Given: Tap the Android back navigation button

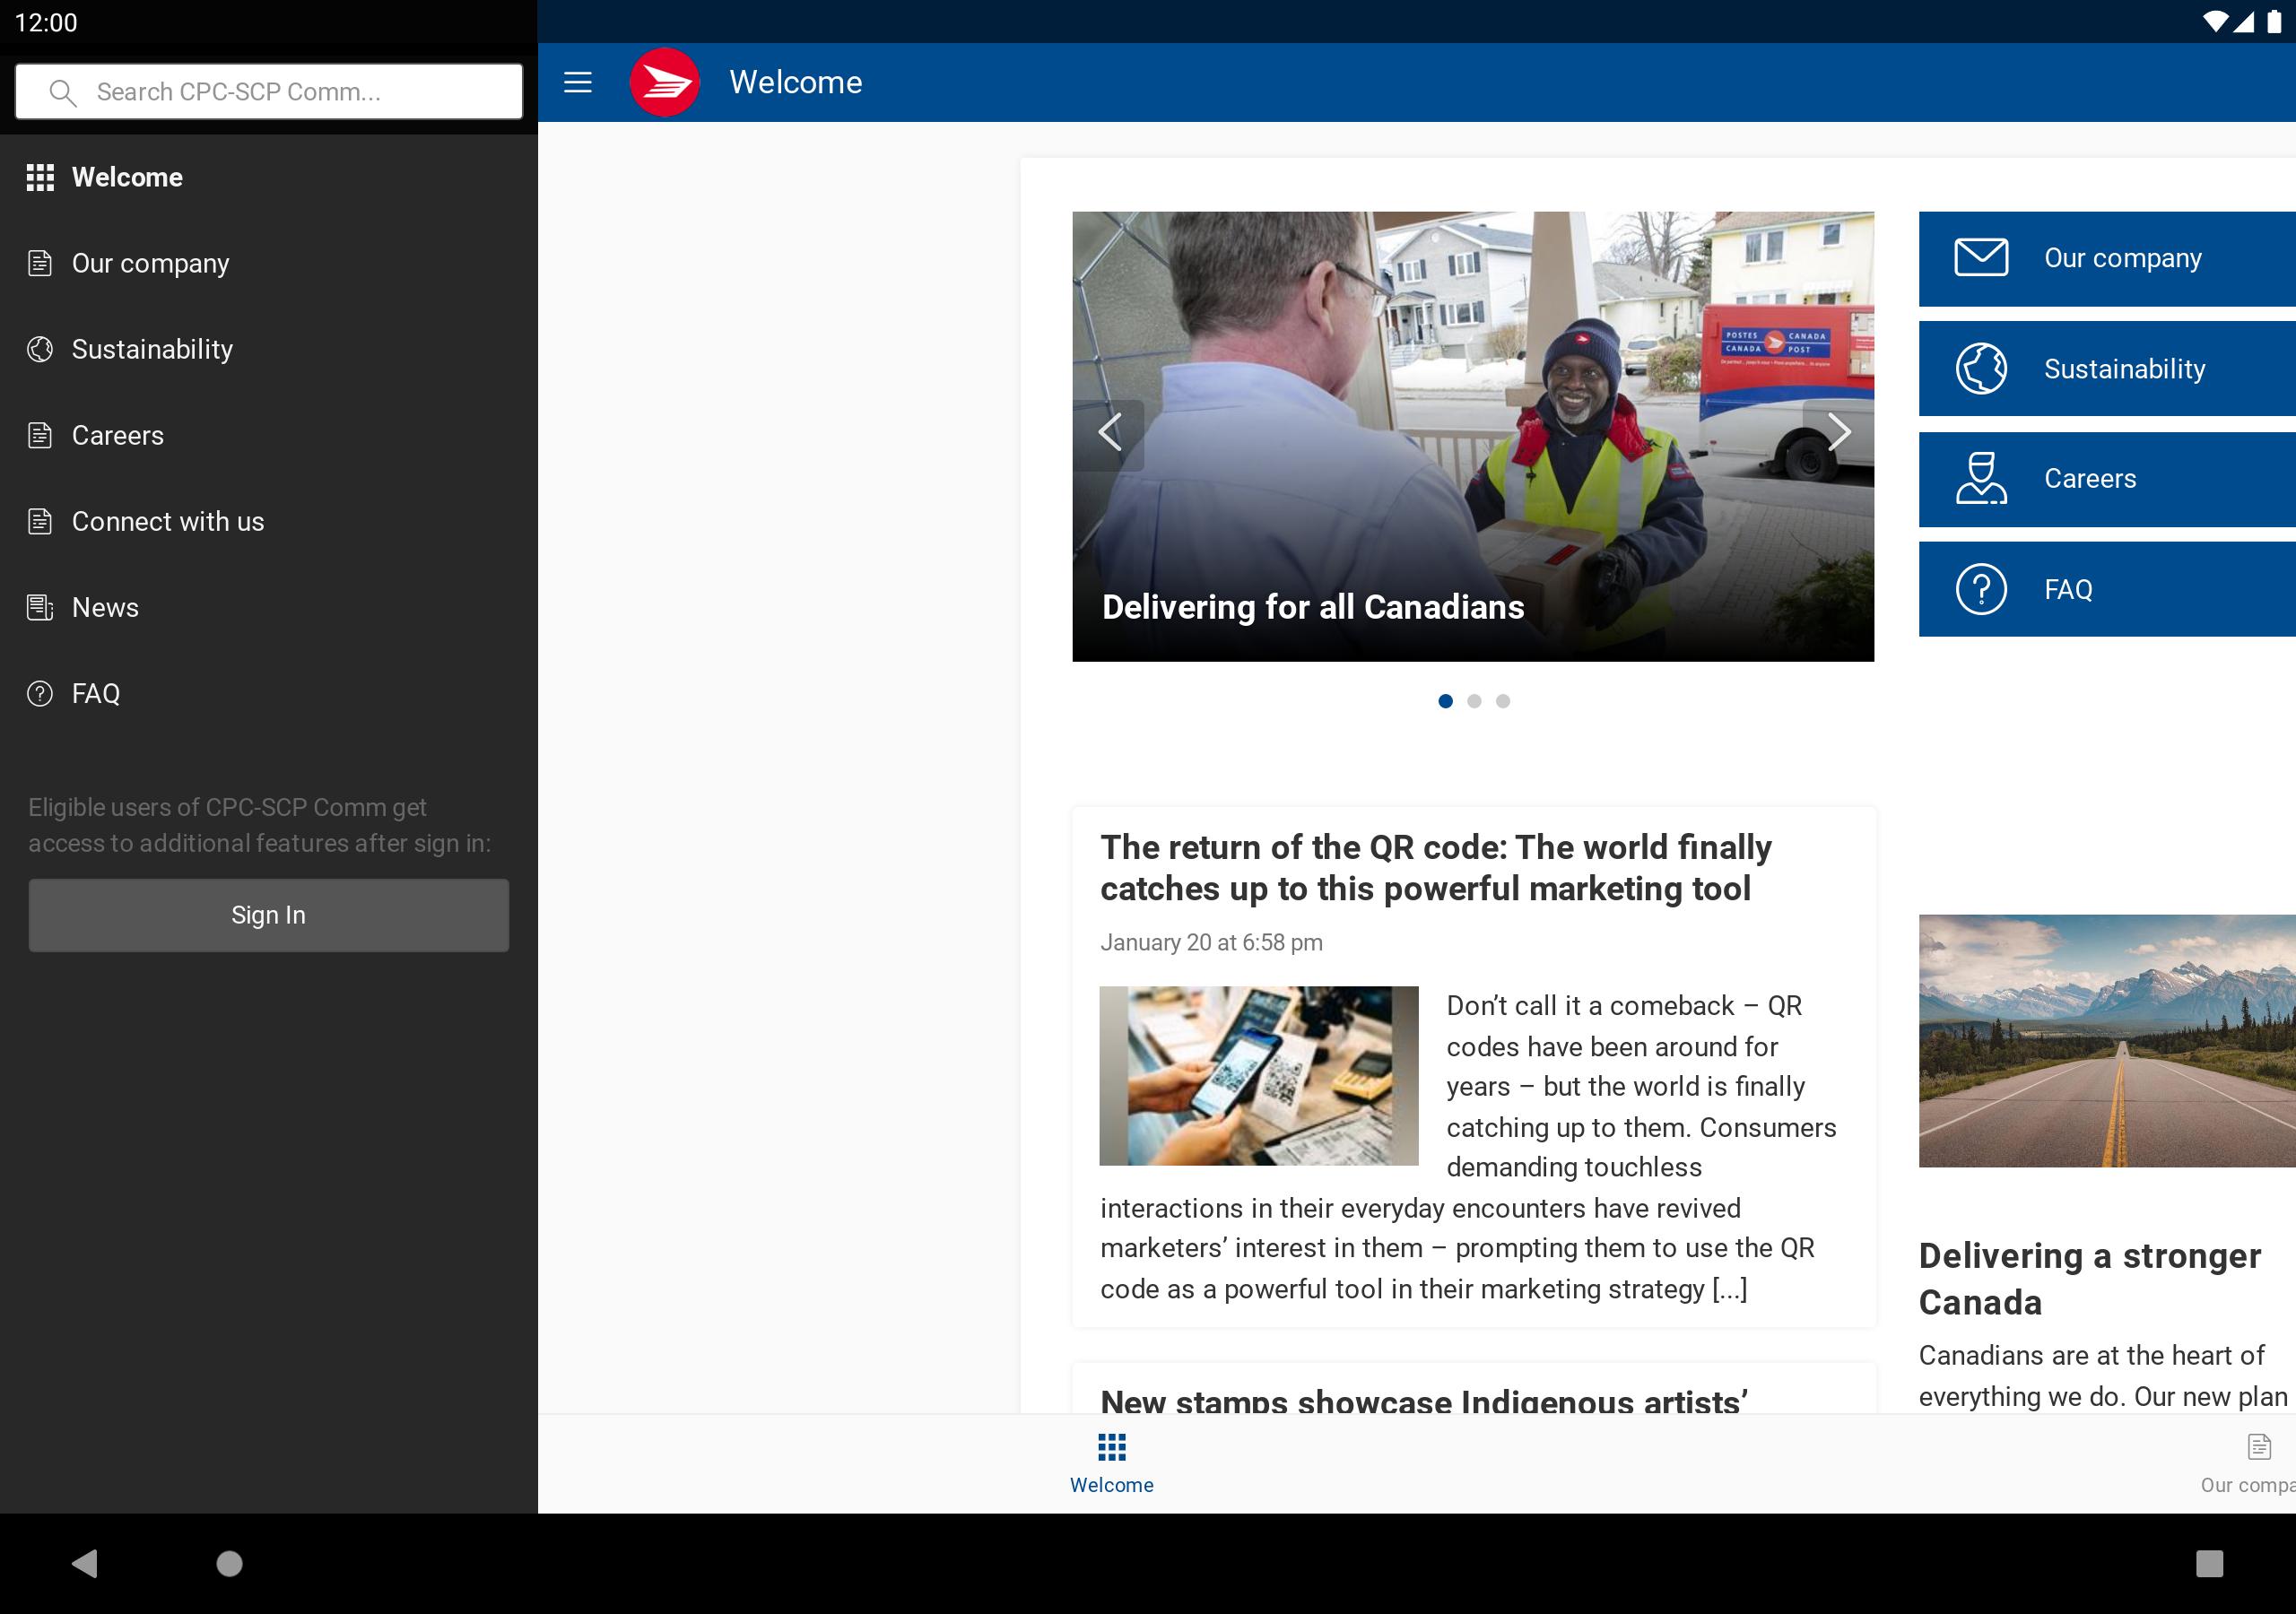Looking at the screenshot, I should click(x=85, y=1563).
